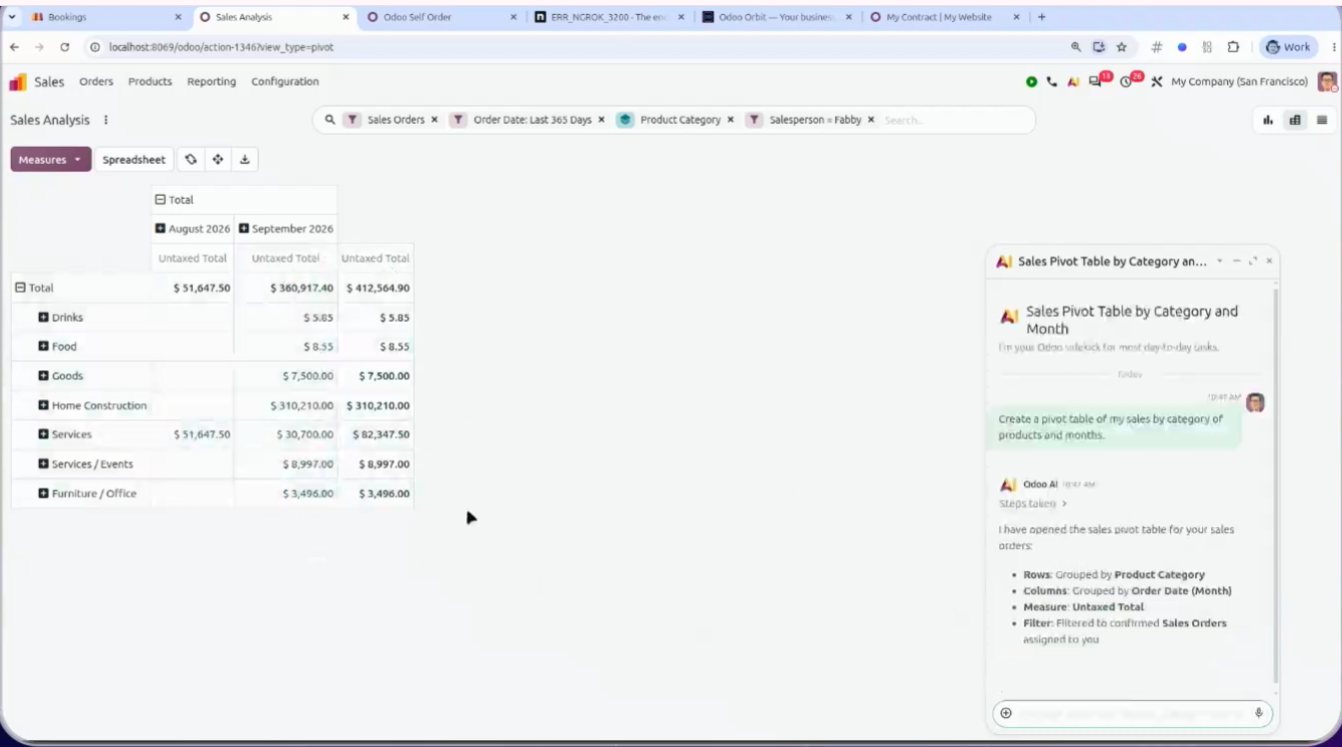Close the AI chat panel
The width and height of the screenshot is (1342, 747).
(x=1270, y=261)
